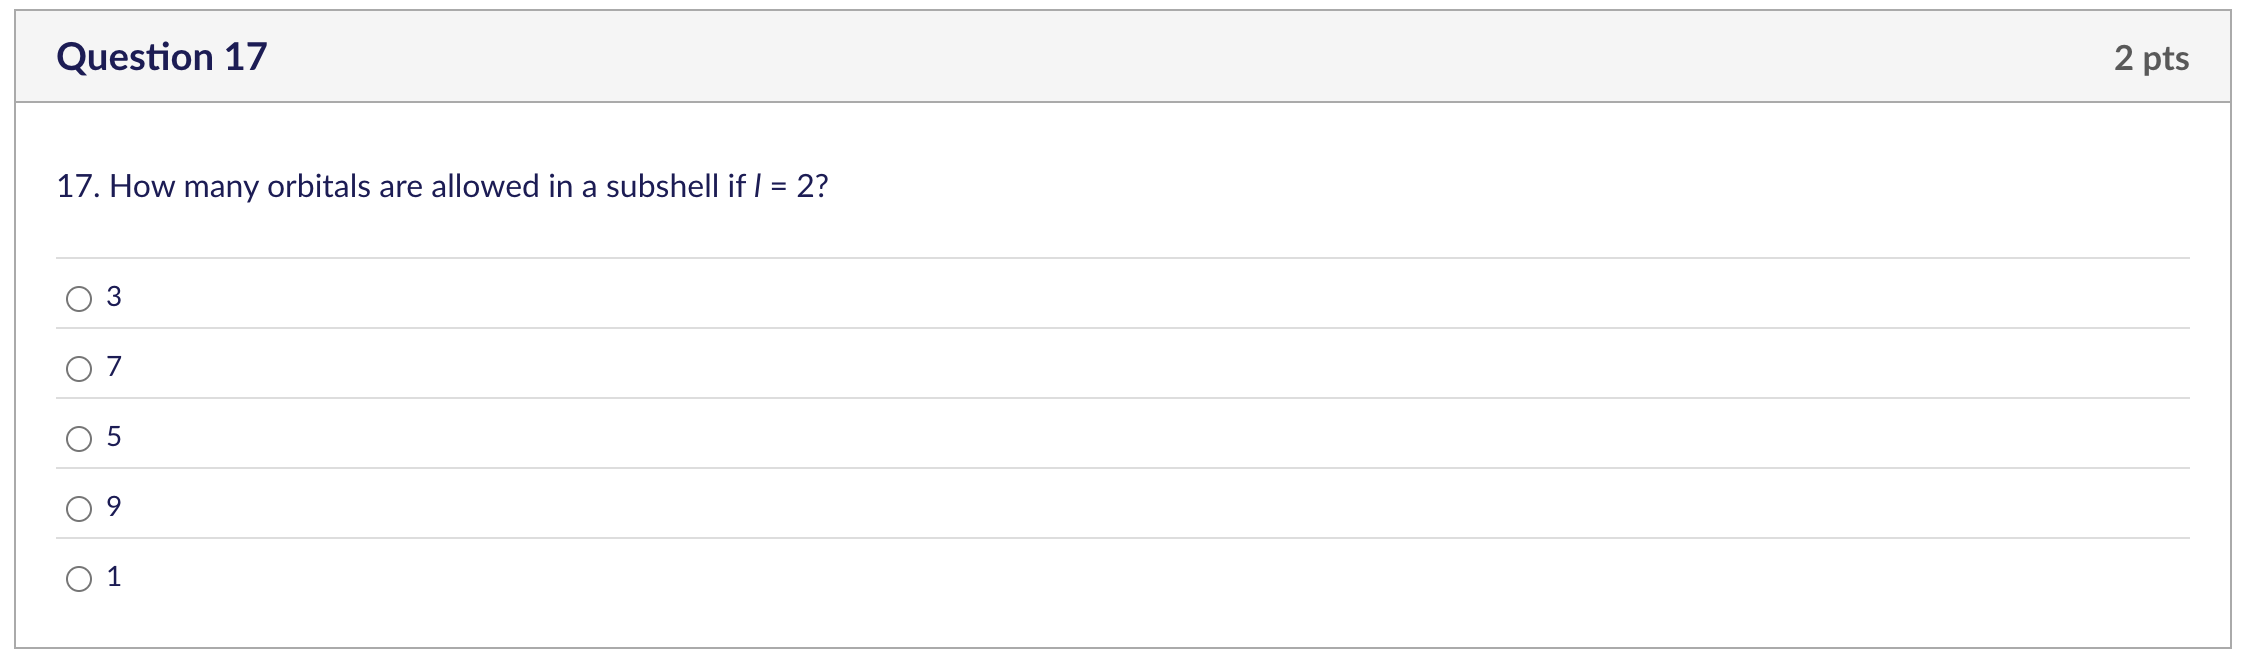Click the answer option labeled 9

[x=113, y=508]
